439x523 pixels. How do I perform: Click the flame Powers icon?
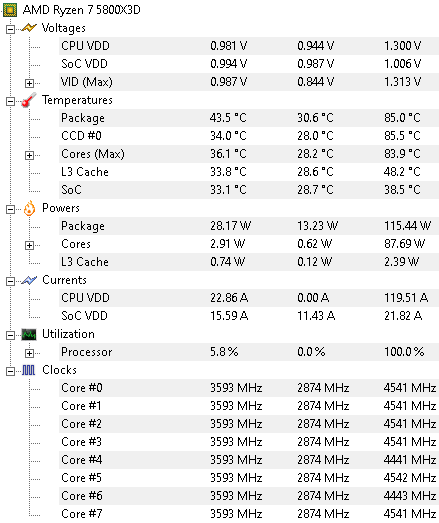pos(29,208)
